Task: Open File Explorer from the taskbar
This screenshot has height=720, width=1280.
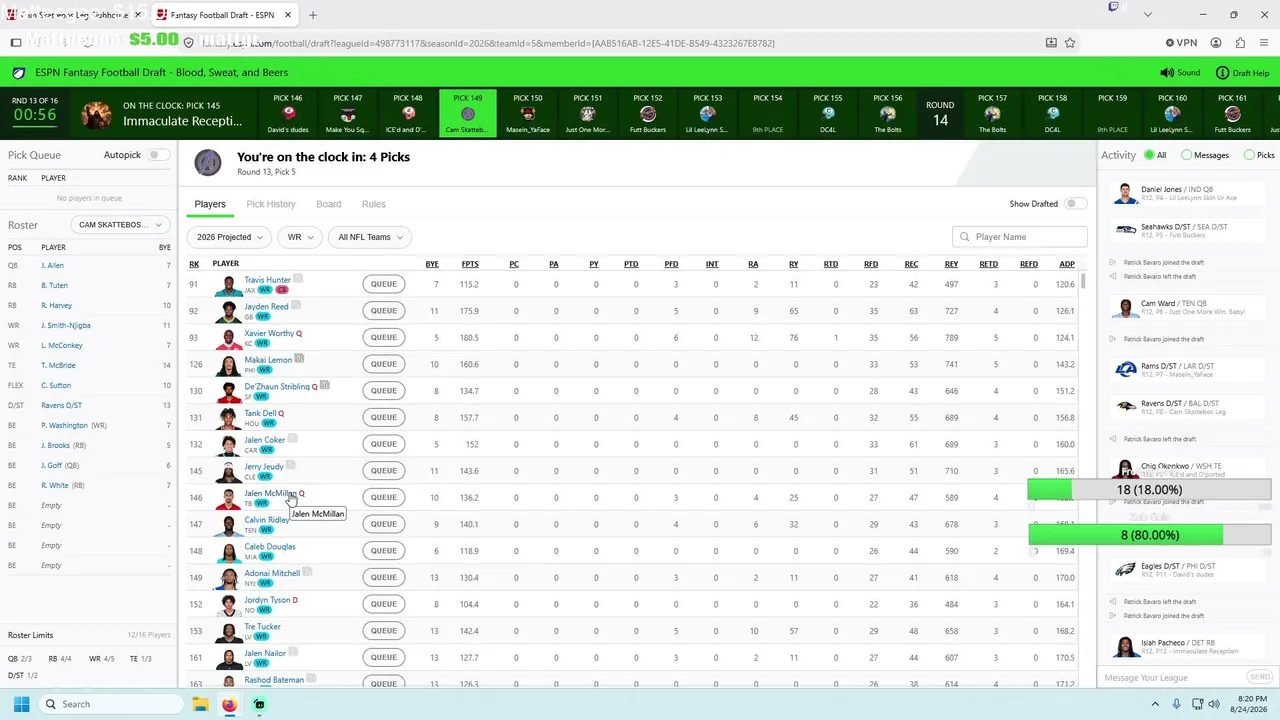Action: tap(201, 704)
